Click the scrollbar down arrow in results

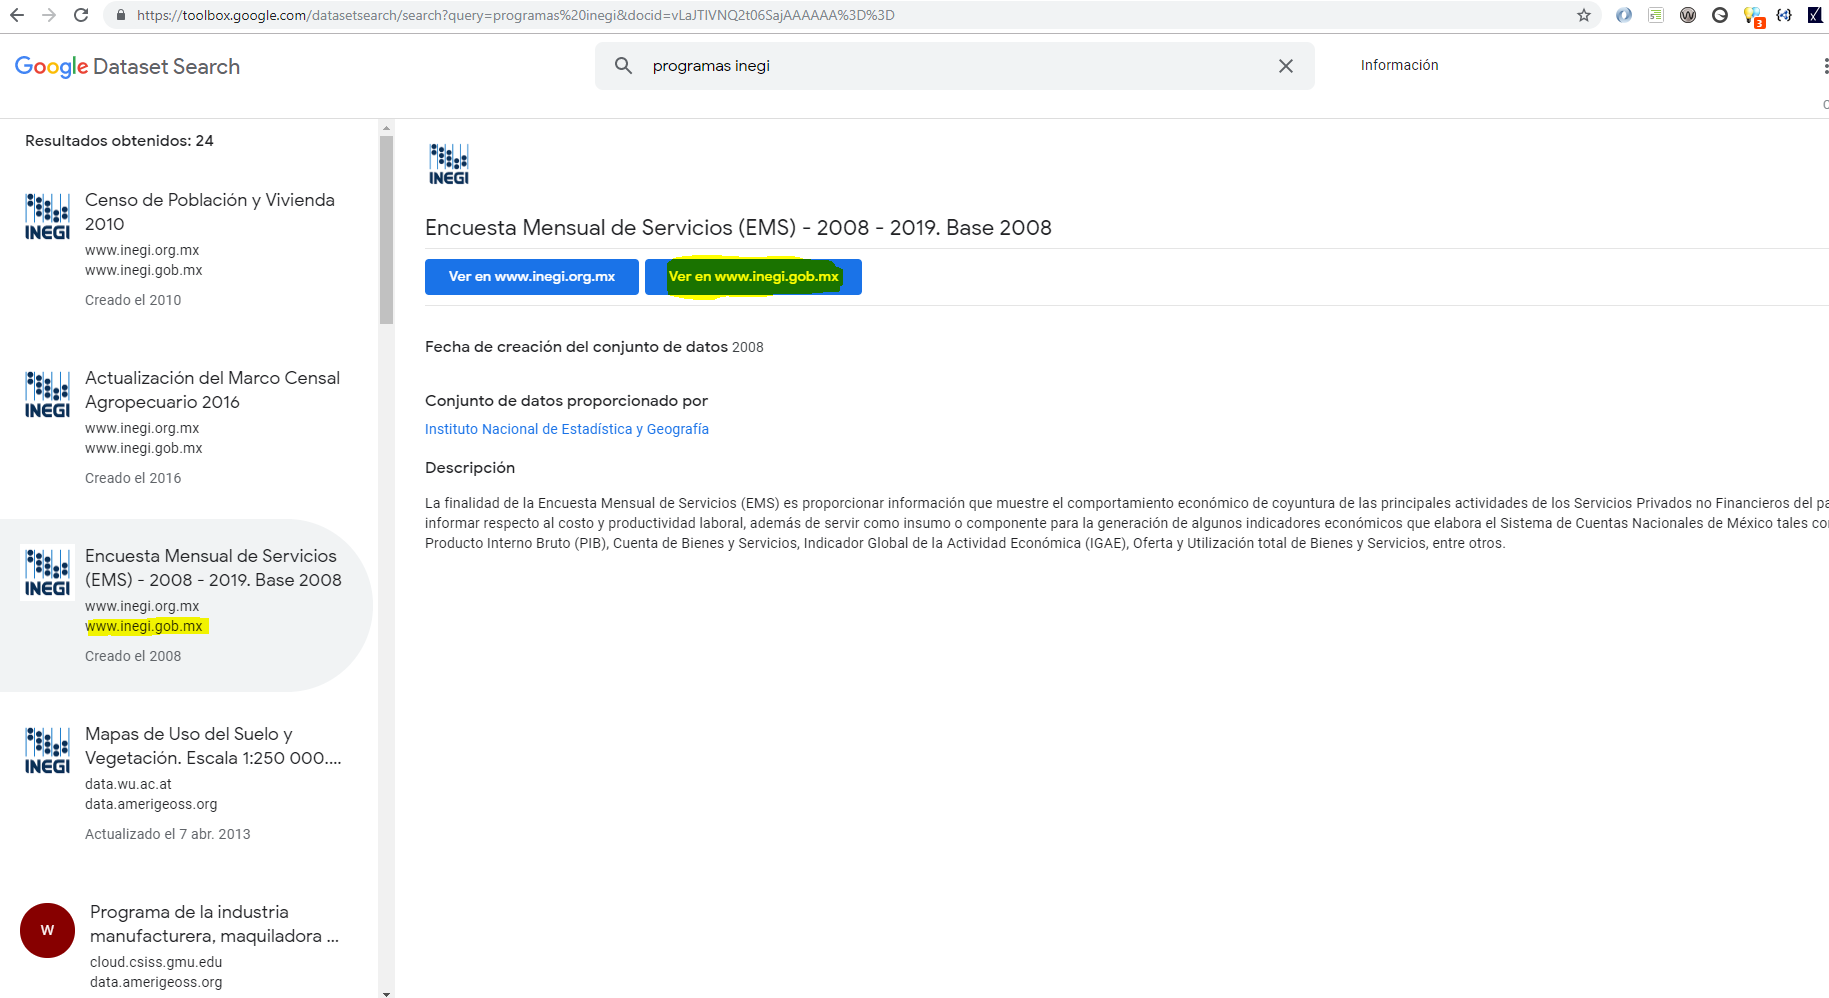[387, 993]
